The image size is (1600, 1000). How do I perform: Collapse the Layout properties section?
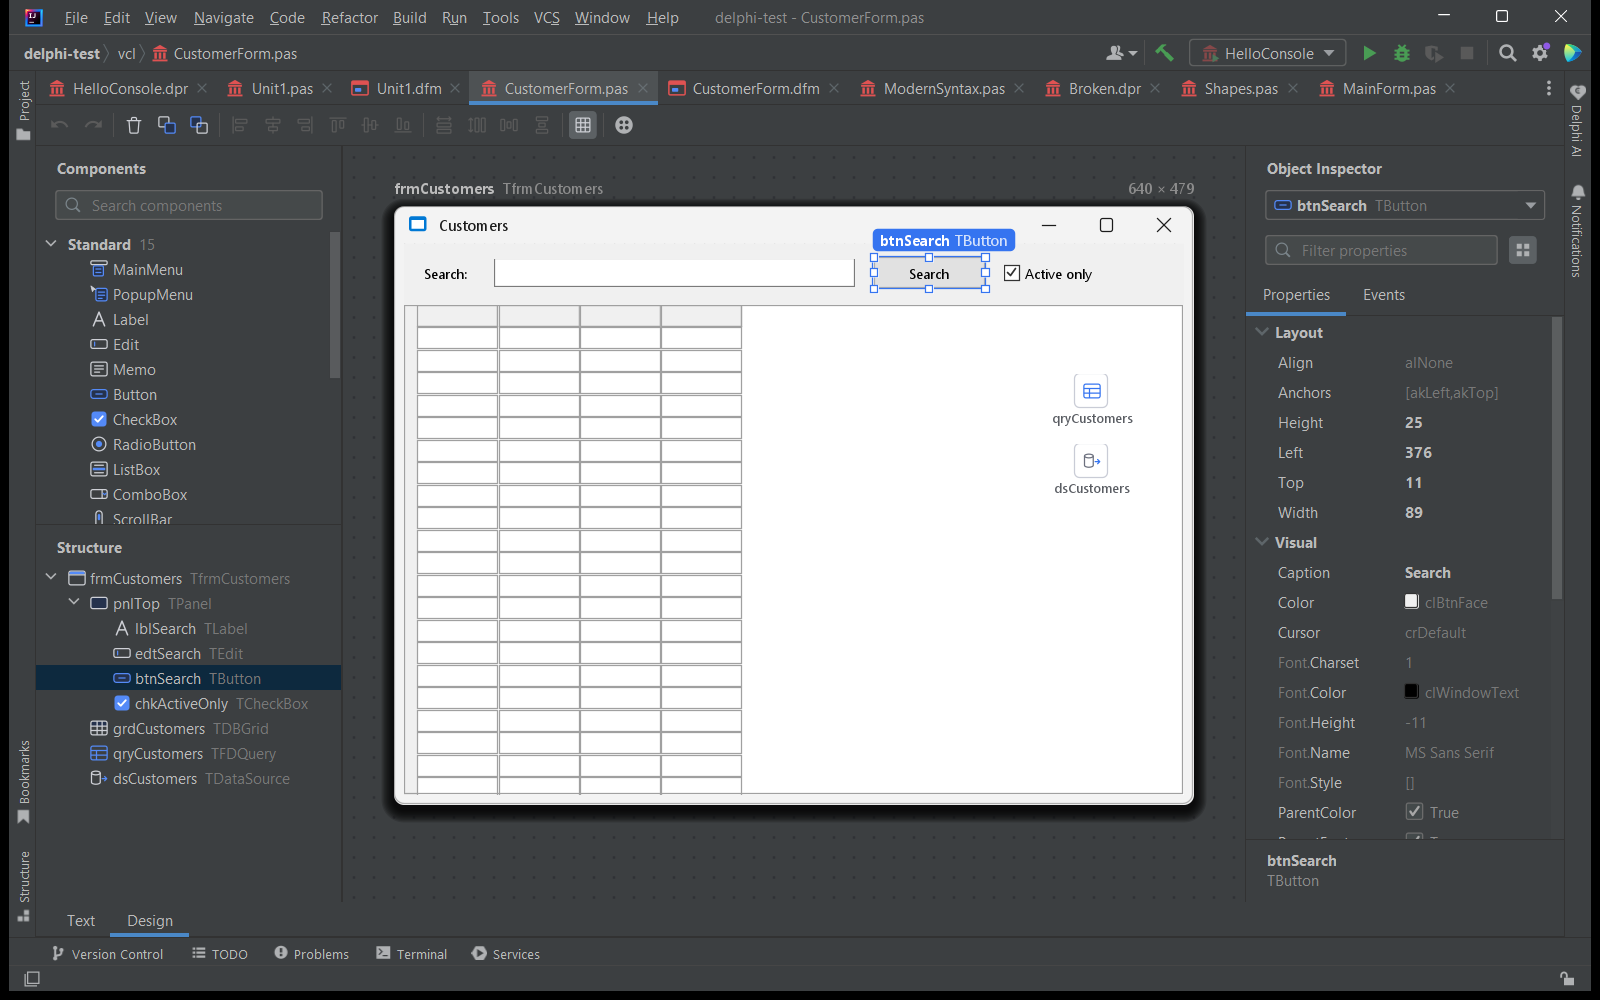[1262, 332]
